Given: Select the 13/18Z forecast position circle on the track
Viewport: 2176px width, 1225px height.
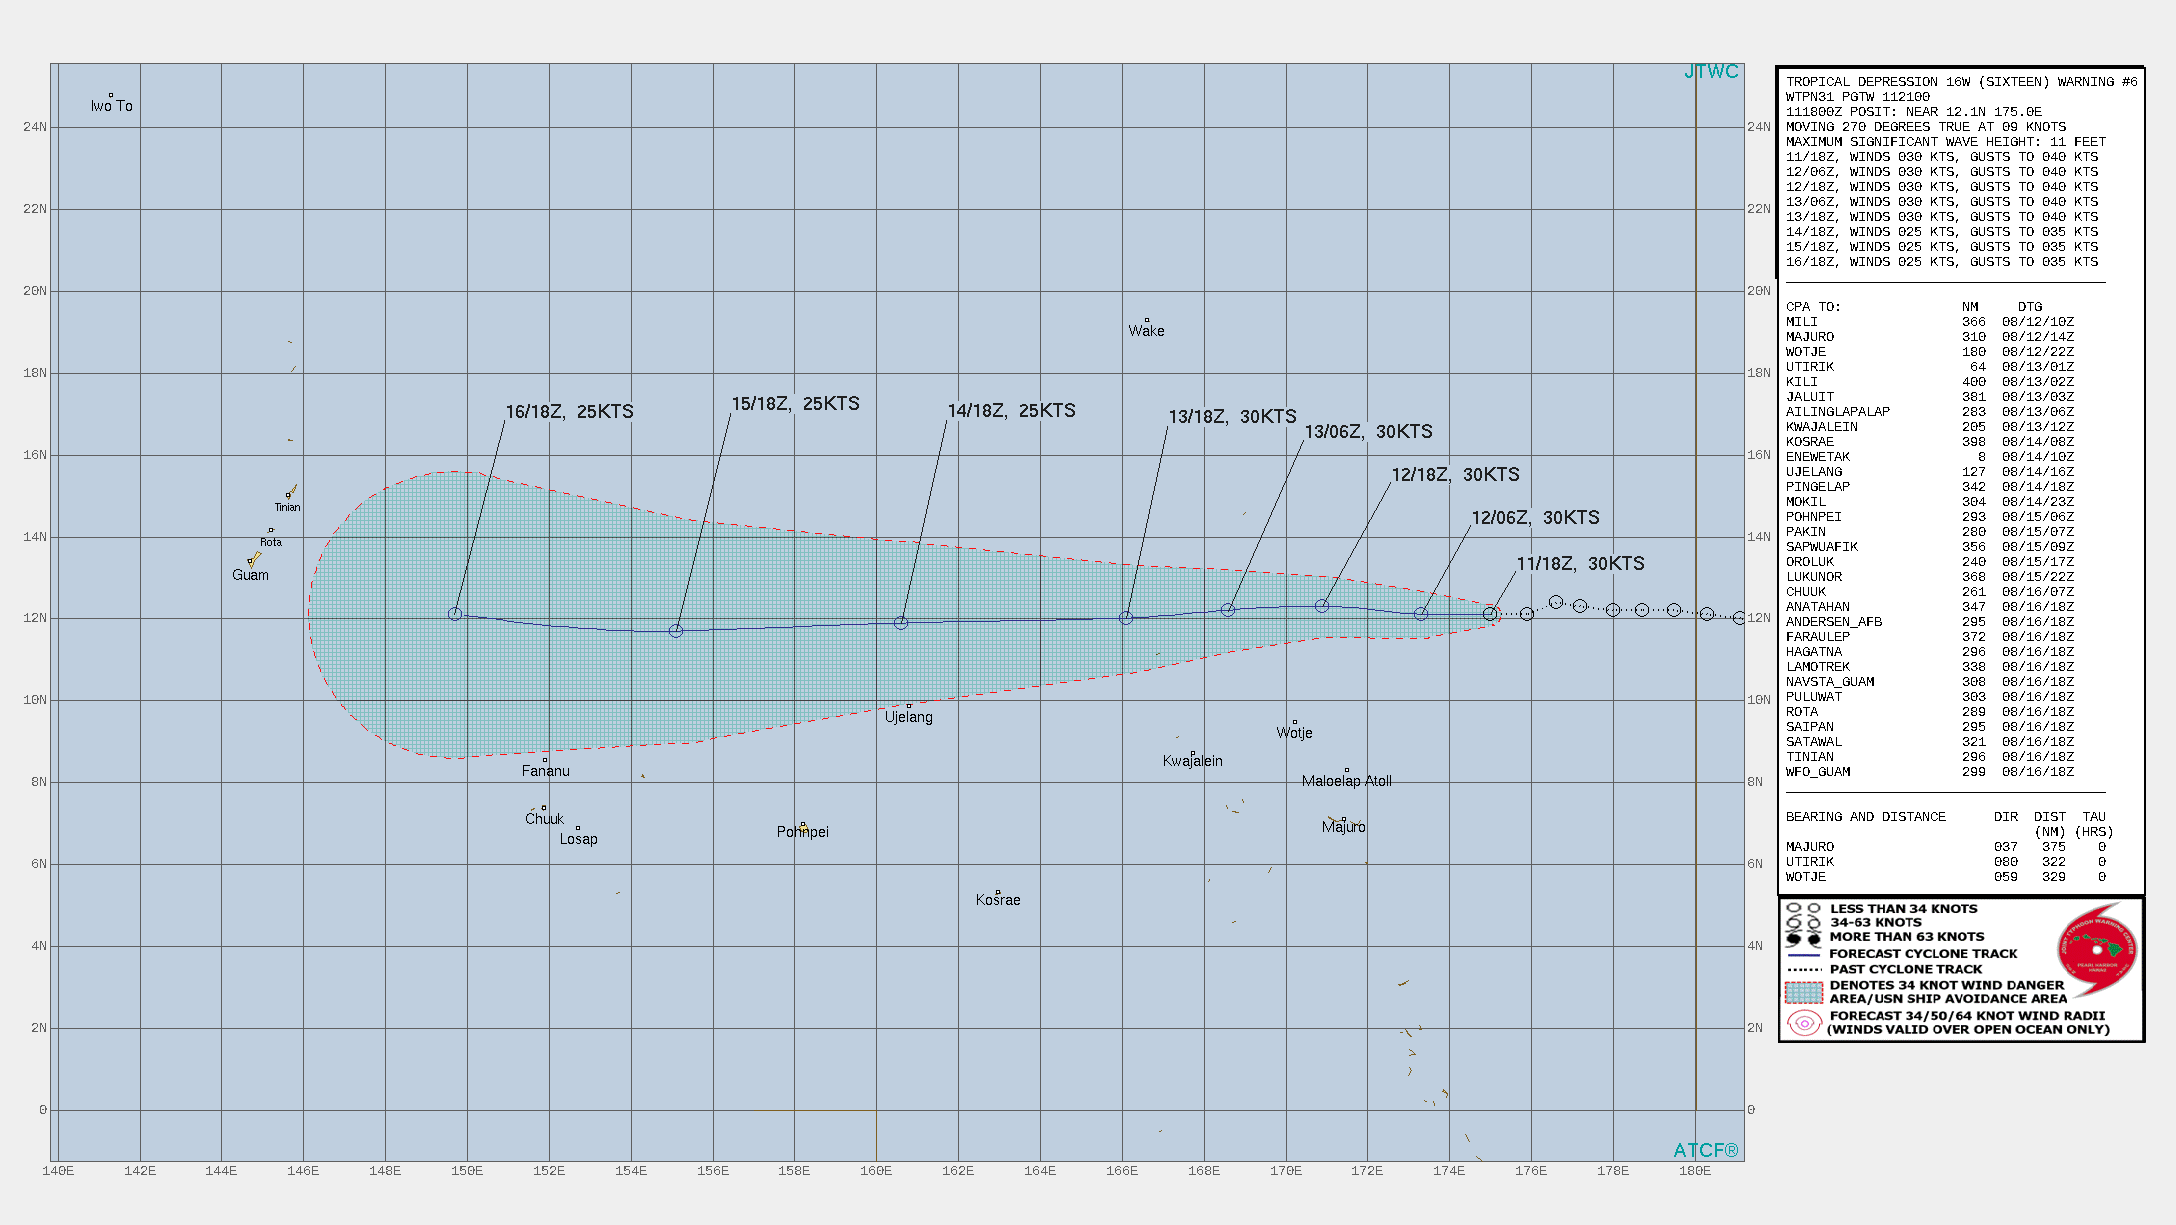Looking at the screenshot, I should (1126, 618).
